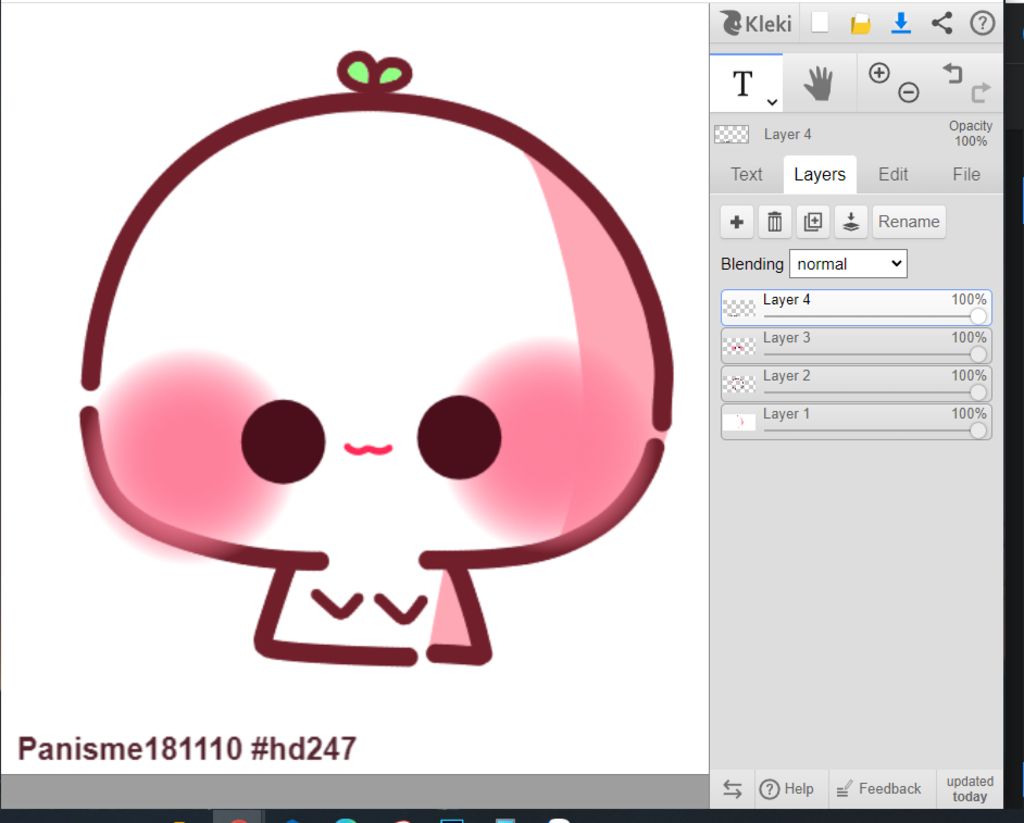Zoom in on the canvas
Screen dimensions: 1024x823
pos(879,73)
